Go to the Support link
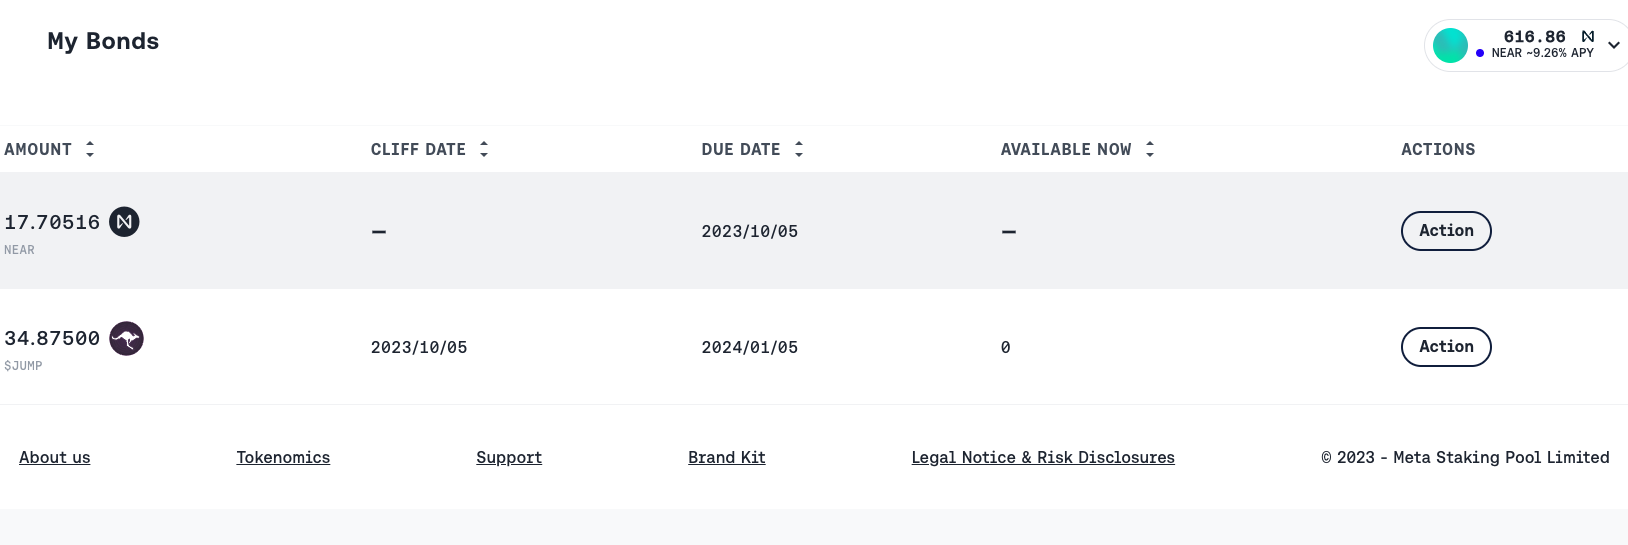1628x545 pixels. [x=509, y=457]
